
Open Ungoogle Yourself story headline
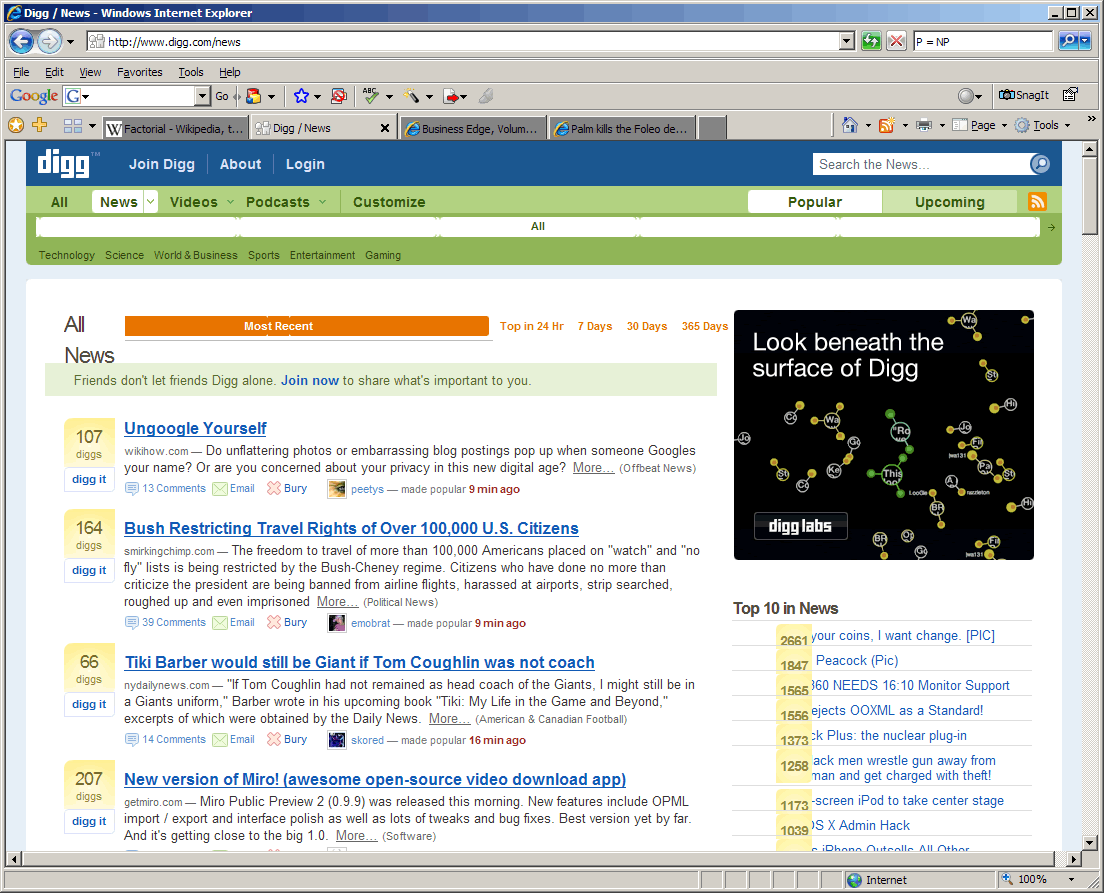tap(195, 428)
